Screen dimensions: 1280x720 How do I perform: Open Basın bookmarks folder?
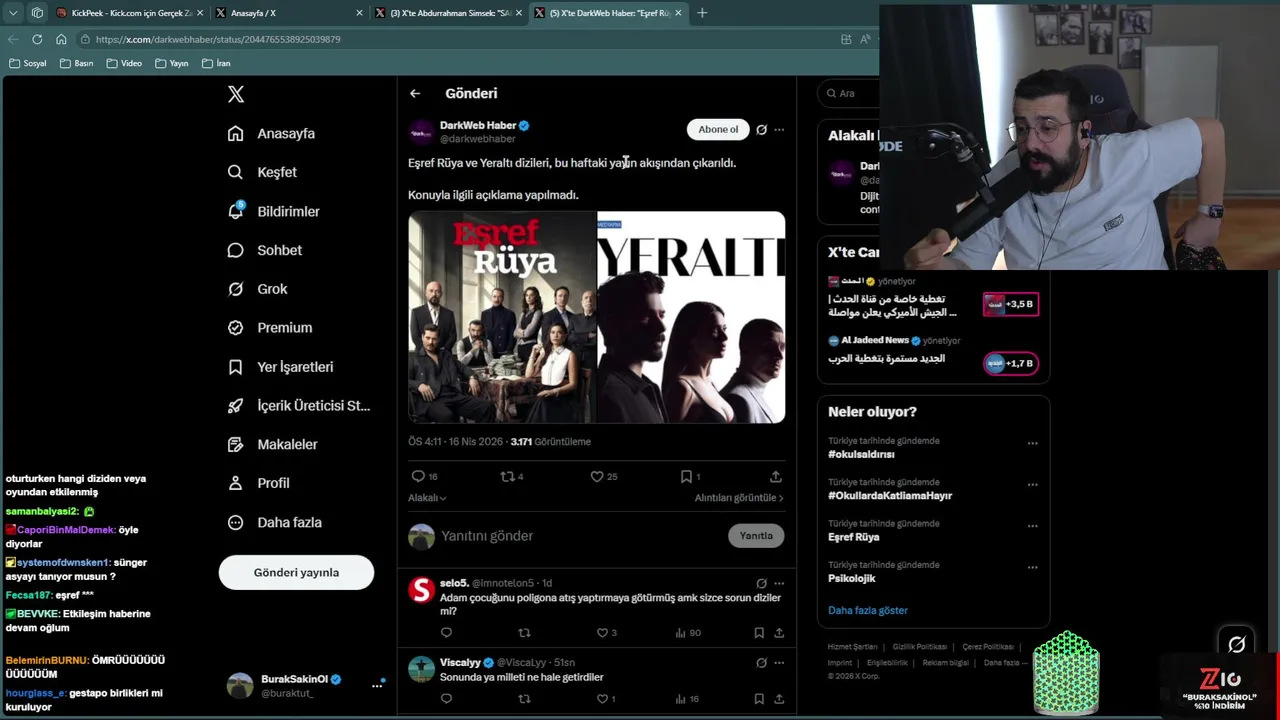pos(76,63)
